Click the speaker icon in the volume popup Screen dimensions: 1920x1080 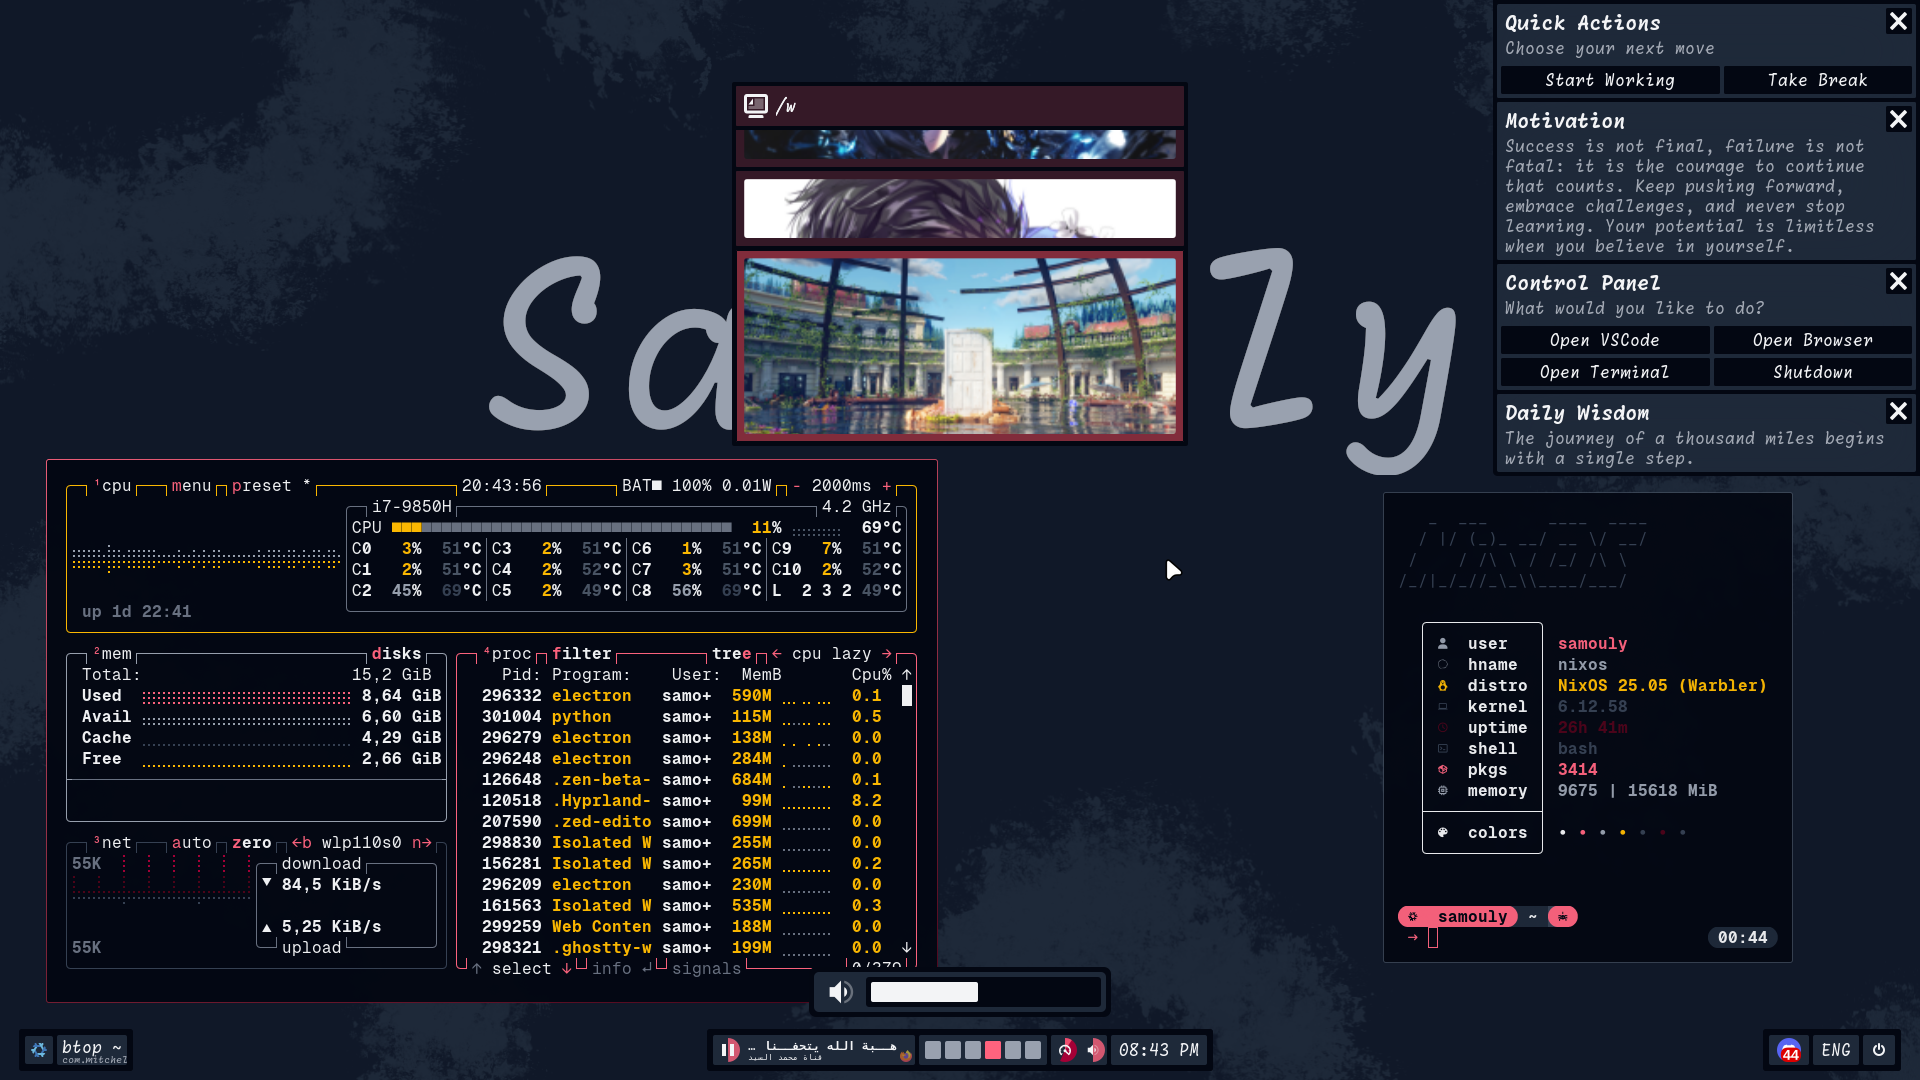pyautogui.click(x=840, y=991)
